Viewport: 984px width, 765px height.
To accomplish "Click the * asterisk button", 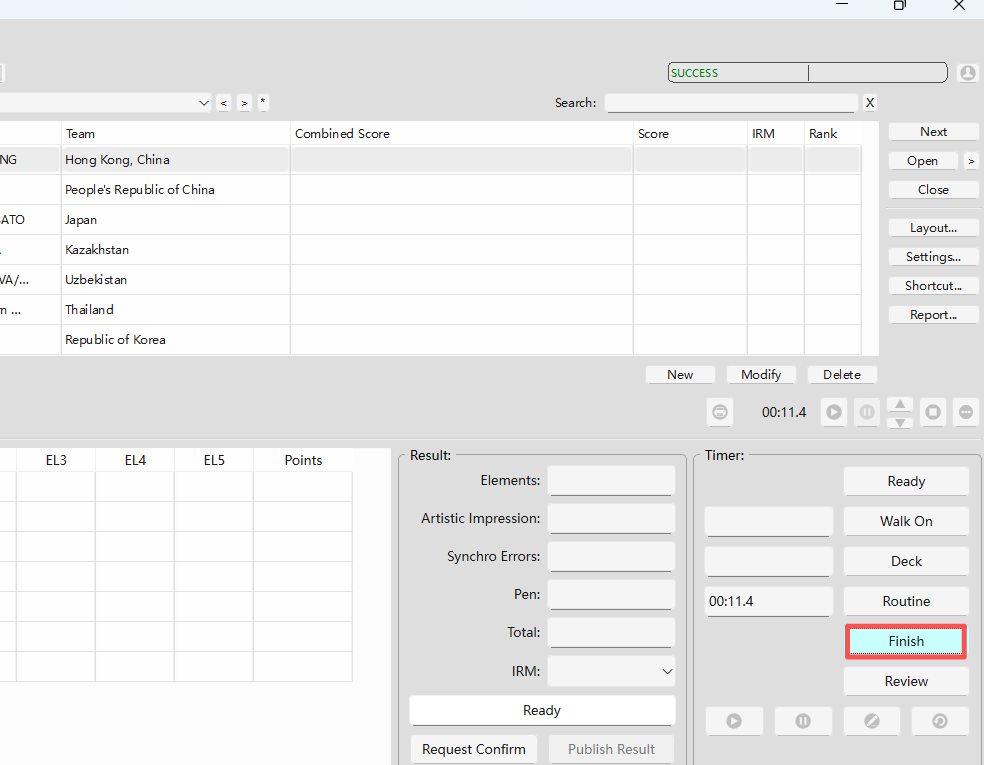I will point(263,102).
